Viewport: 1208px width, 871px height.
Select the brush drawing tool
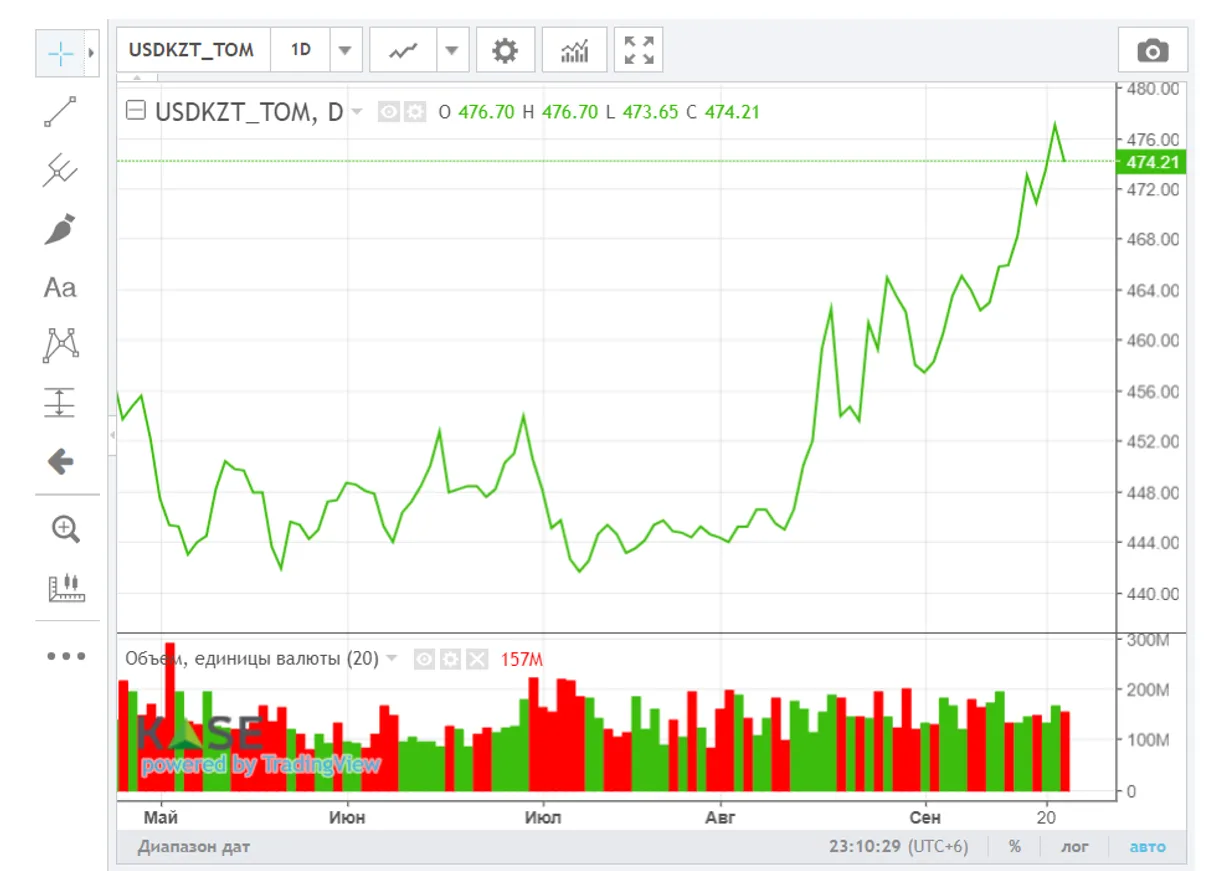(x=60, y=229)
